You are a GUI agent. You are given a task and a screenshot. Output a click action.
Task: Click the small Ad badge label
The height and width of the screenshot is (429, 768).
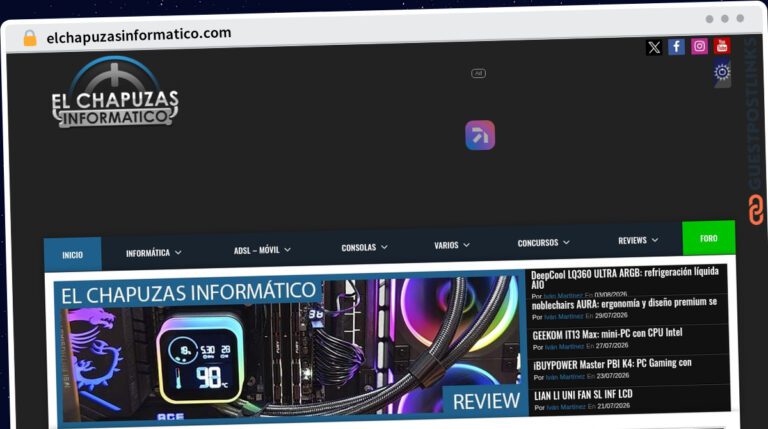click(x=479, y=73)
